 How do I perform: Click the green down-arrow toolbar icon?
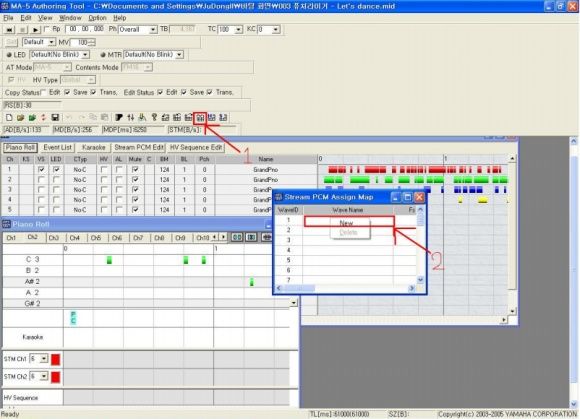pyautogui.click(x=142, y=118)
